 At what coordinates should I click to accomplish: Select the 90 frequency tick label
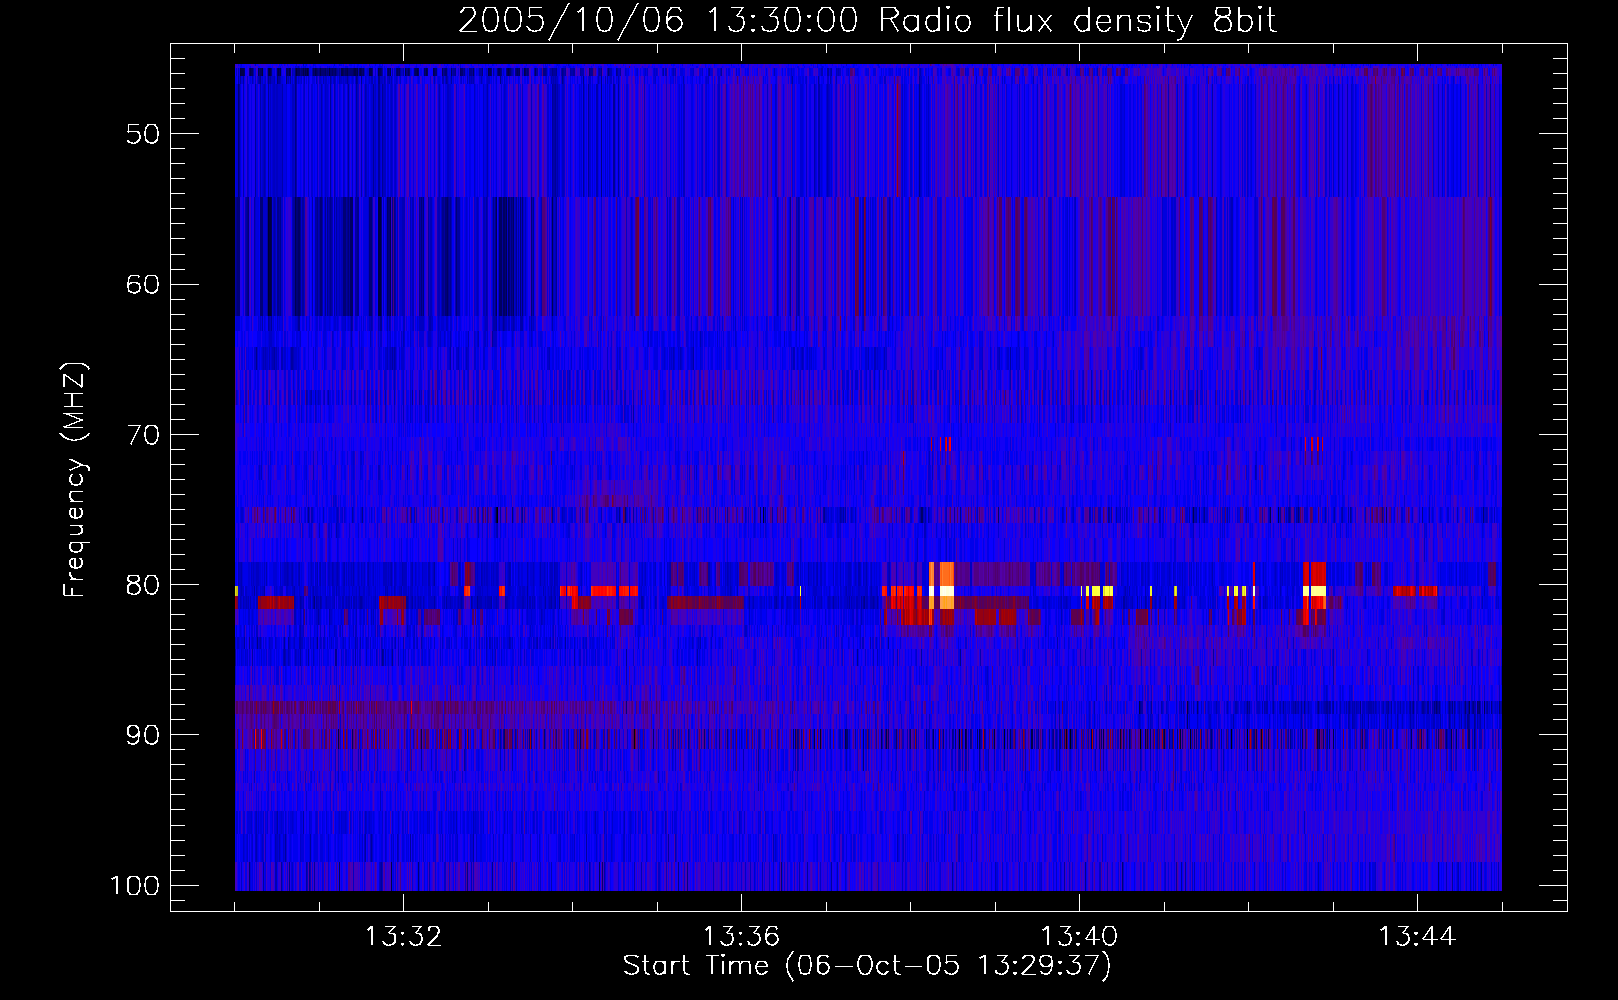pyautogui.click(x=143, y=735)
